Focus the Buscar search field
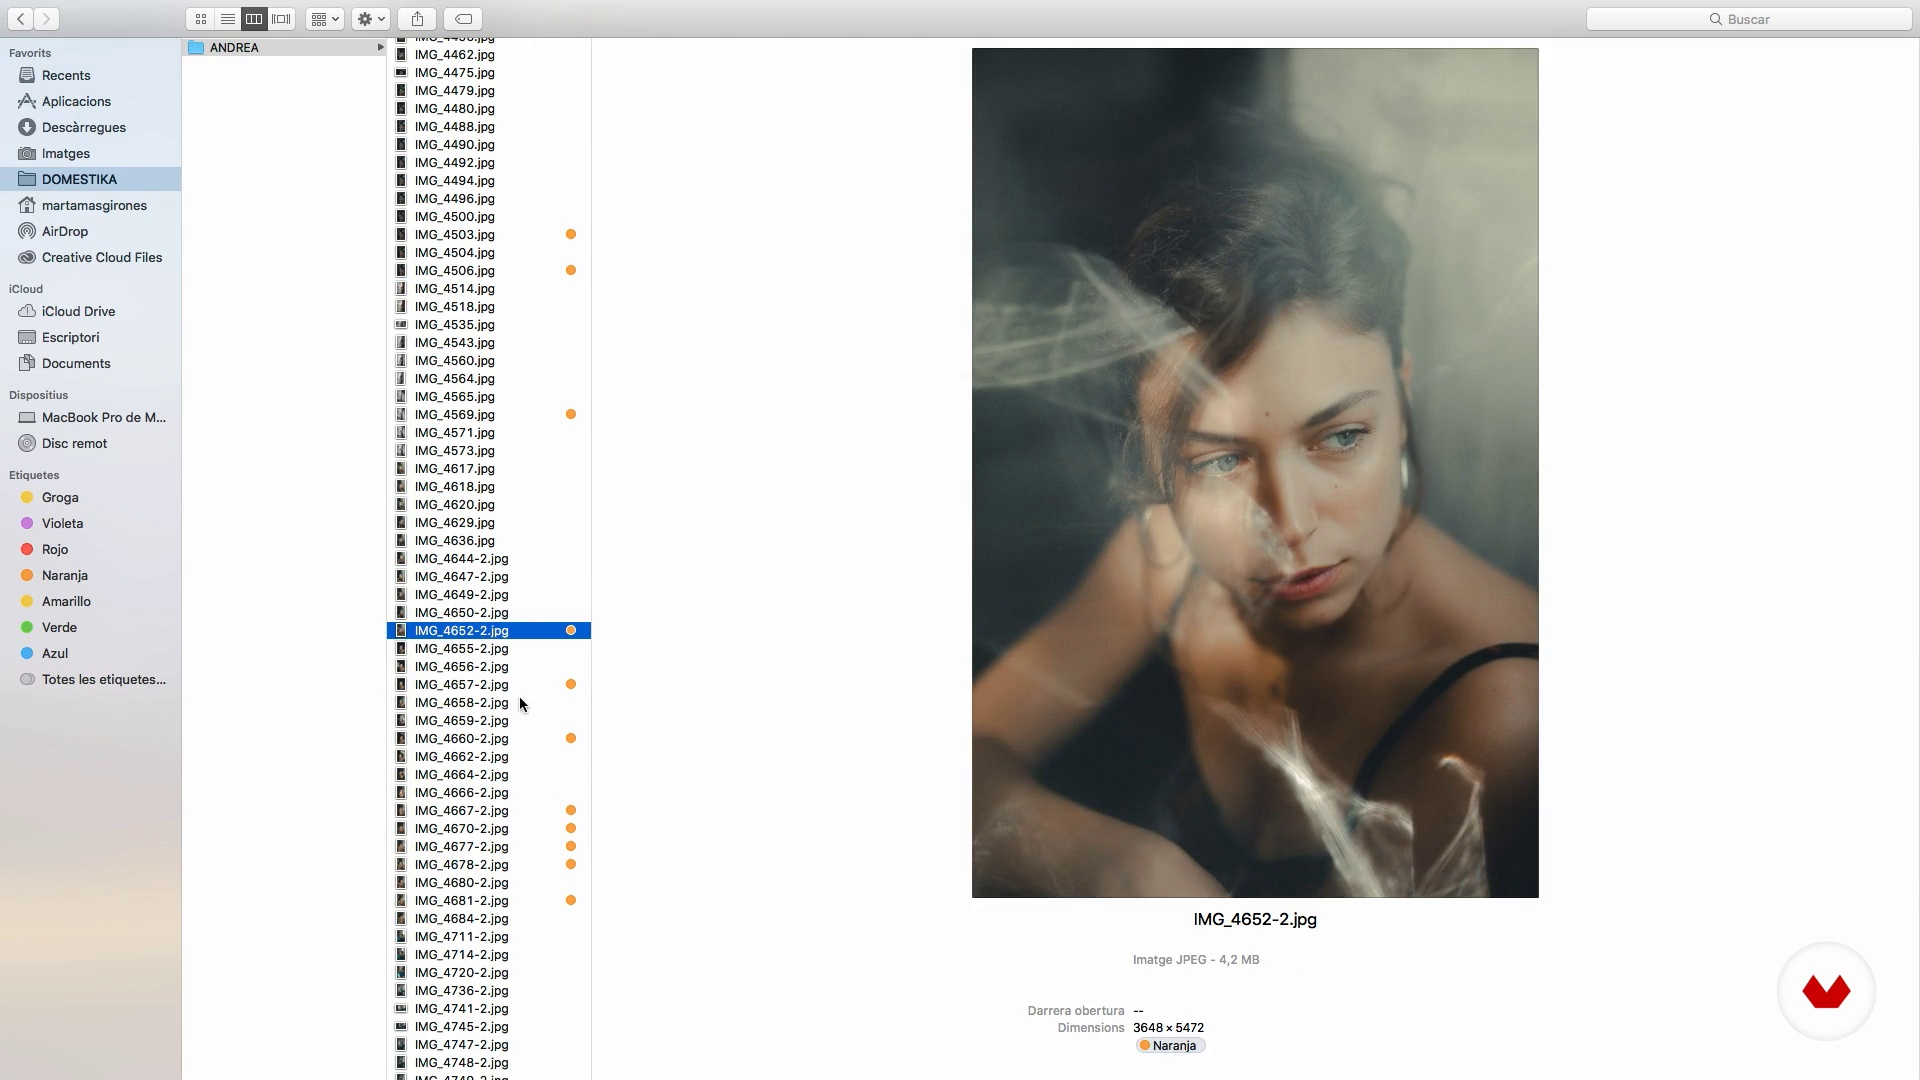 point(1749,19)
